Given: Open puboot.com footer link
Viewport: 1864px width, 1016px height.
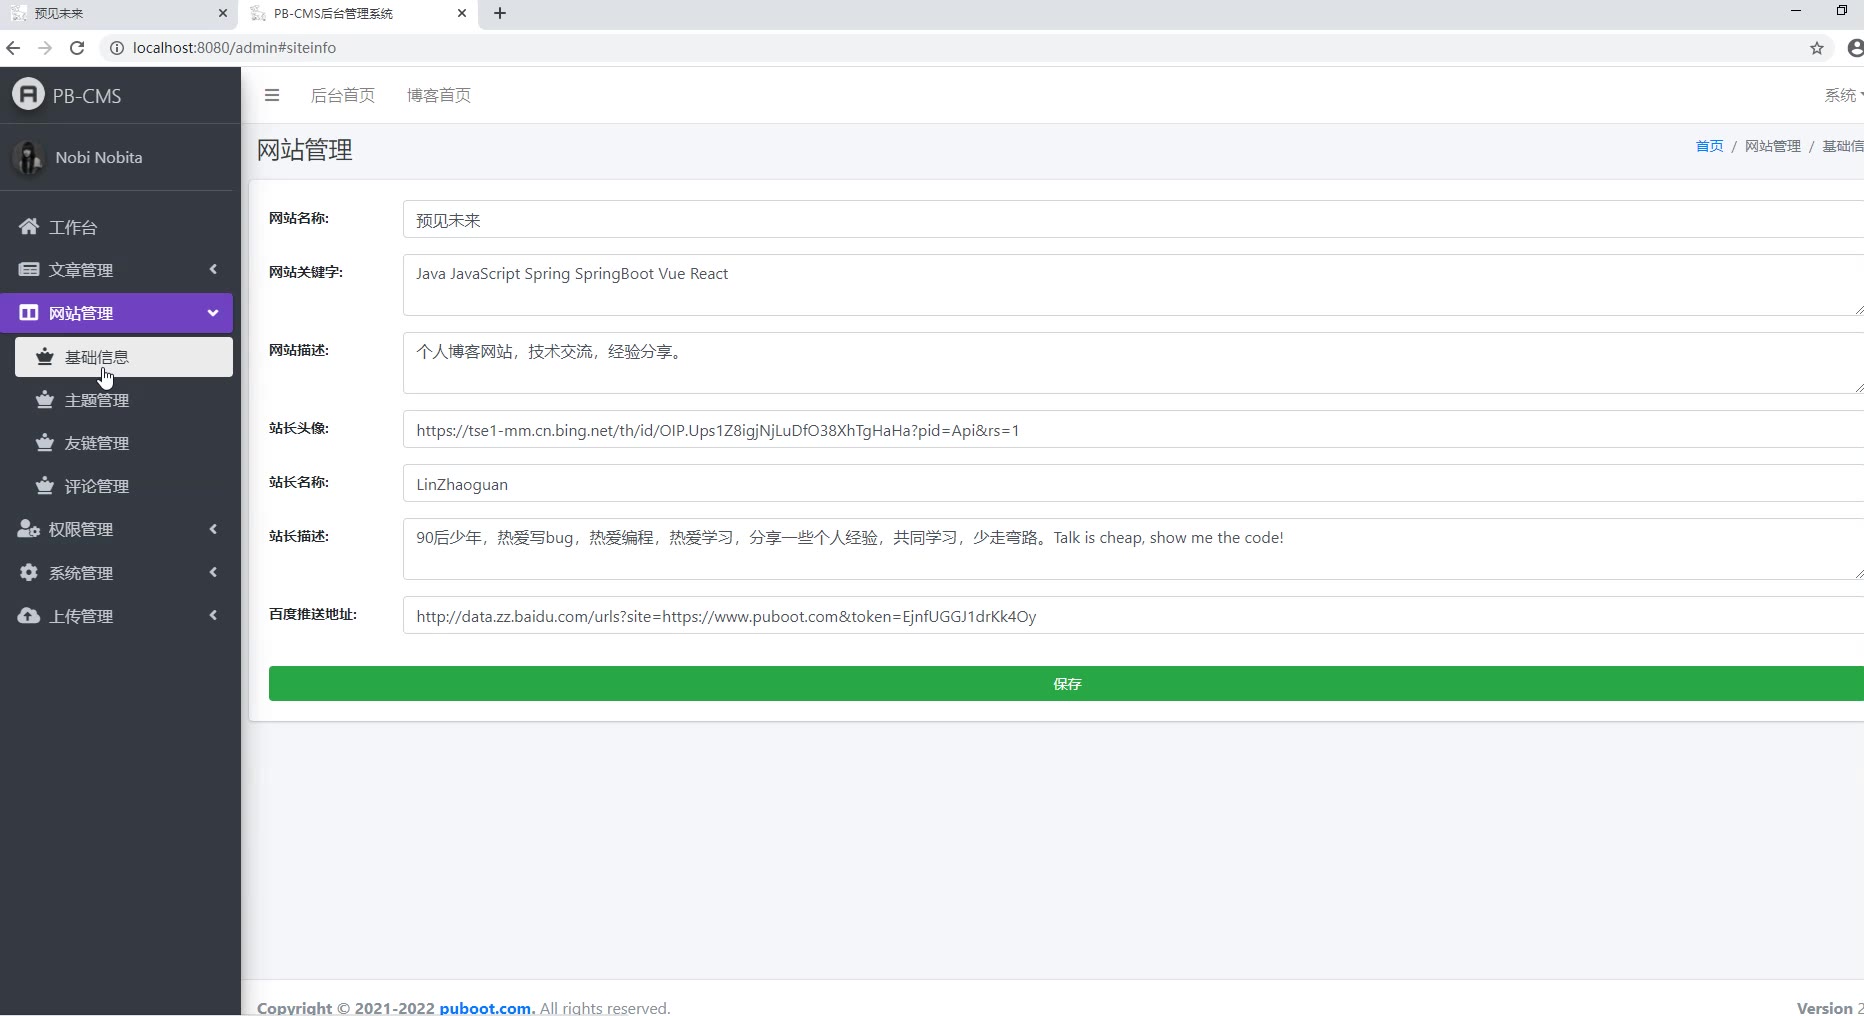Looking at the screenshot, I should pyautogui.click(x=487, y=1008).
